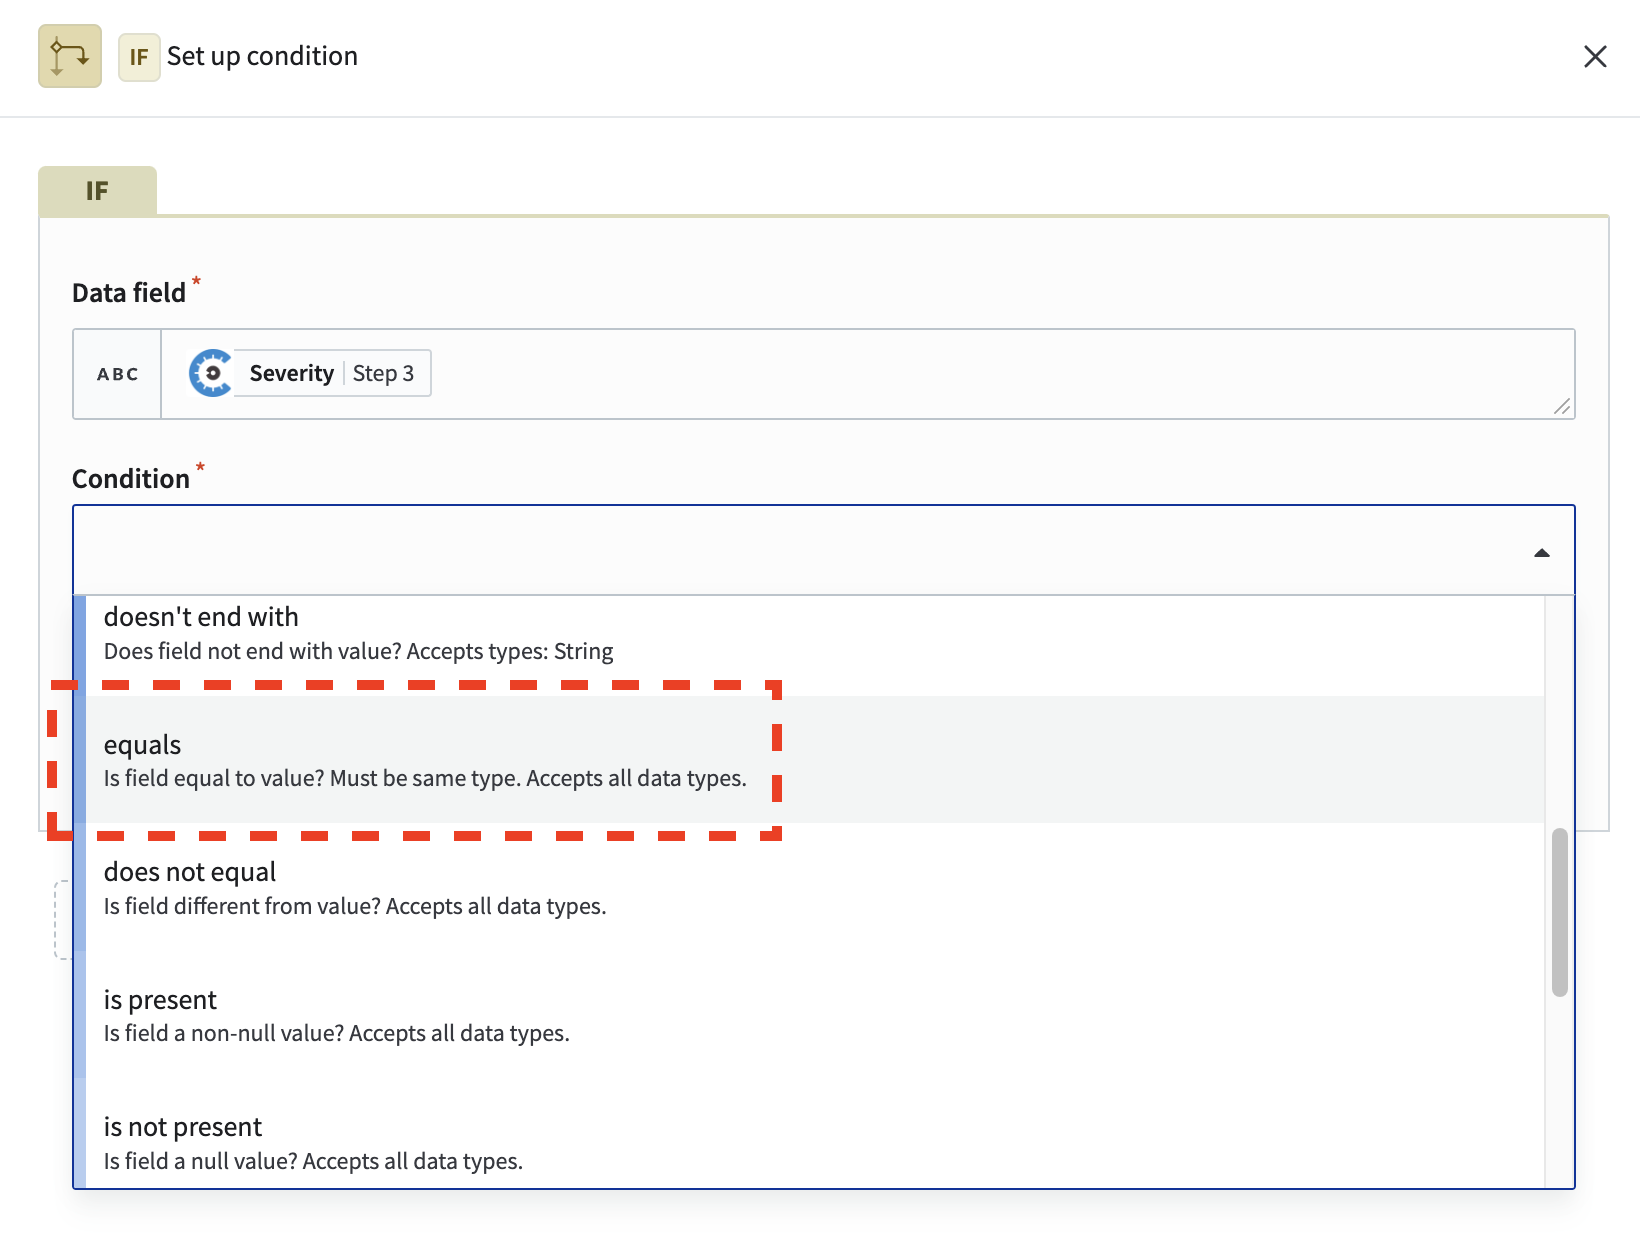Image resolution: width=1640 pixels, height=1242 pixels.
Task: Click the 'Set up condition' title text
Action: 262,56
